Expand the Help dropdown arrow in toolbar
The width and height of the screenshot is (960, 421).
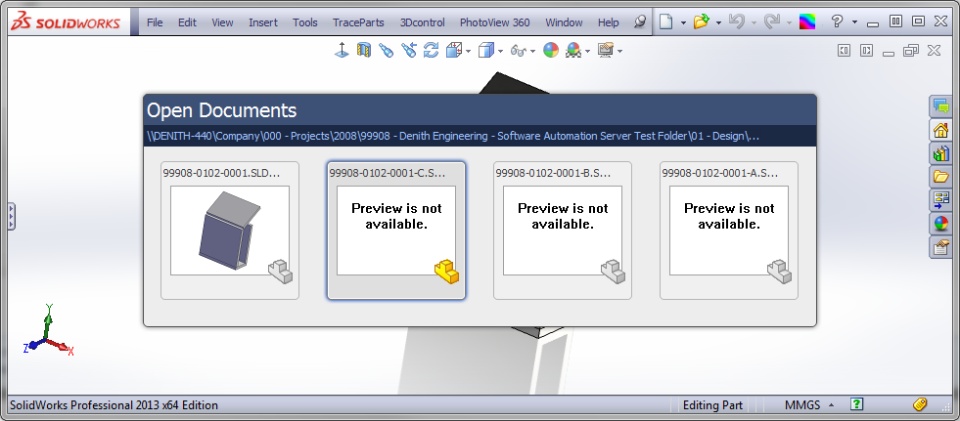pos(855,23)
